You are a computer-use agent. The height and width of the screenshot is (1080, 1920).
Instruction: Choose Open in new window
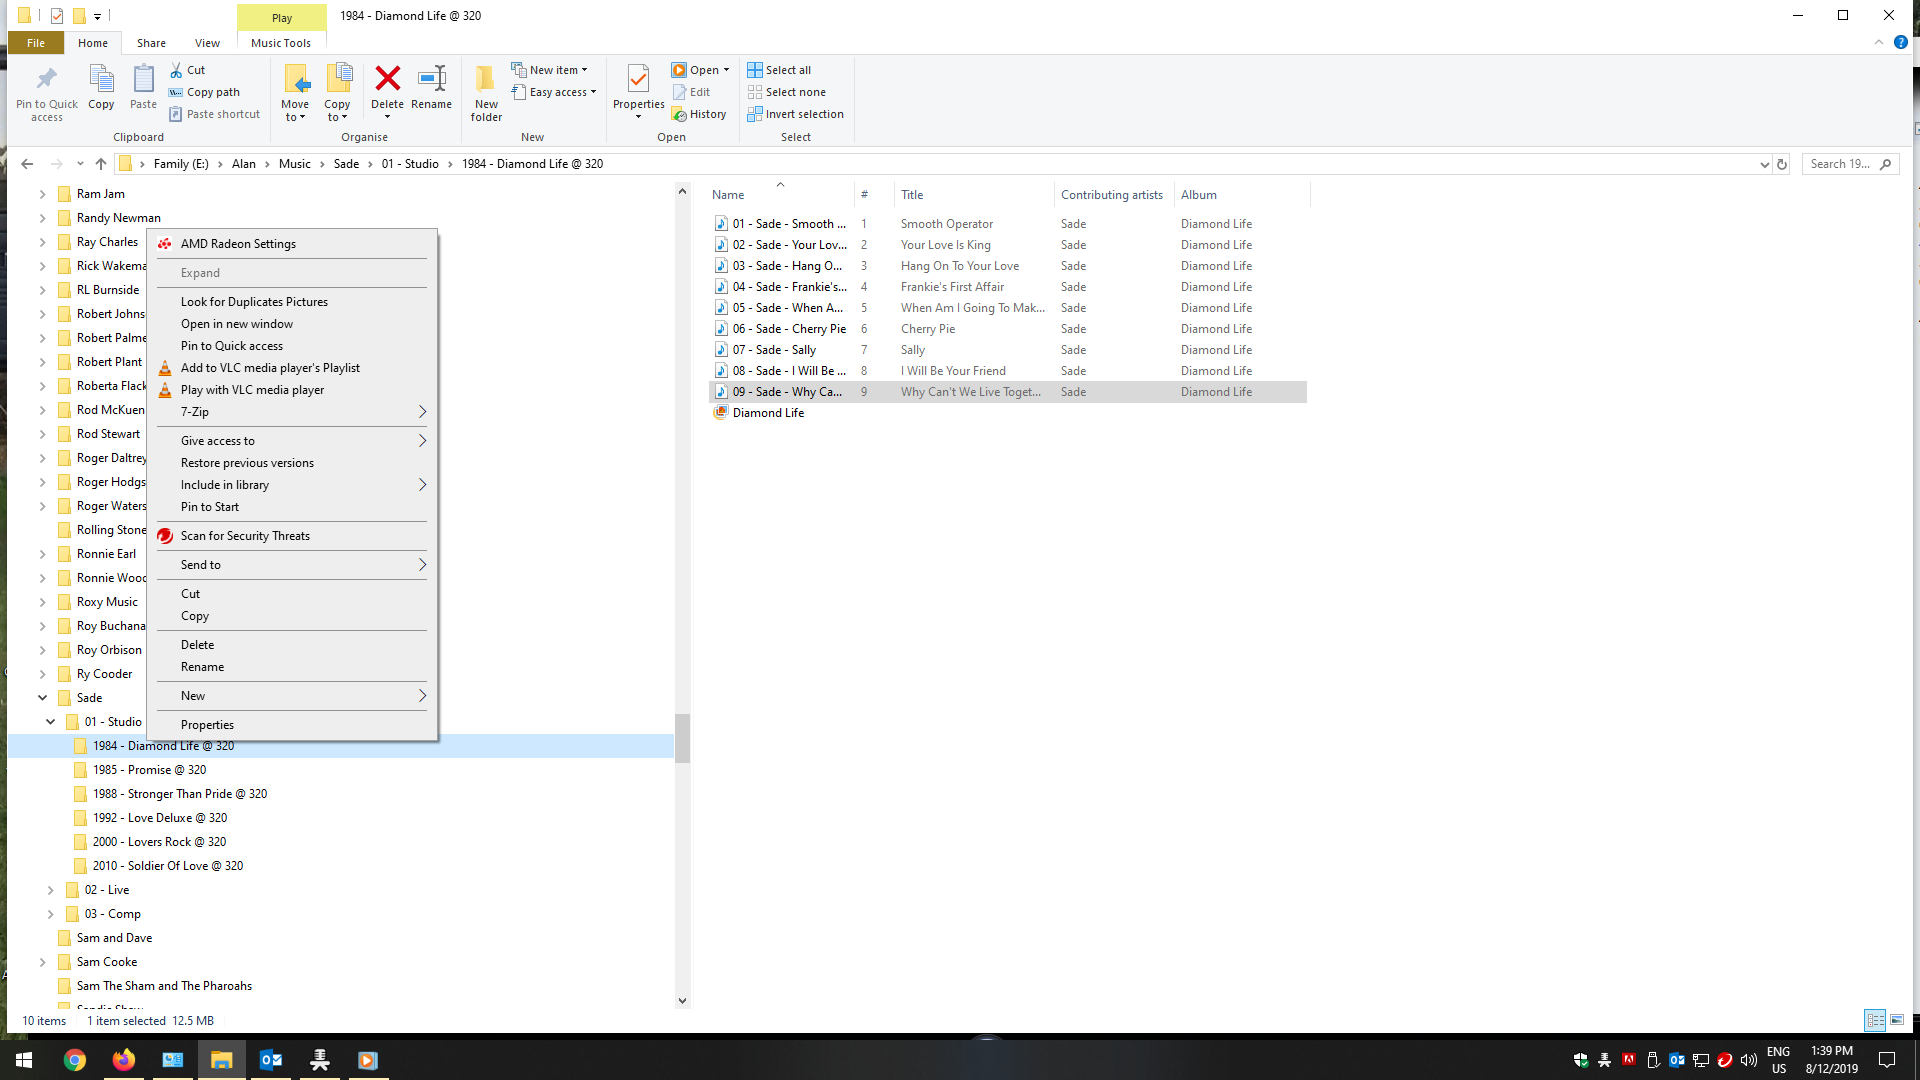point(292,324)
